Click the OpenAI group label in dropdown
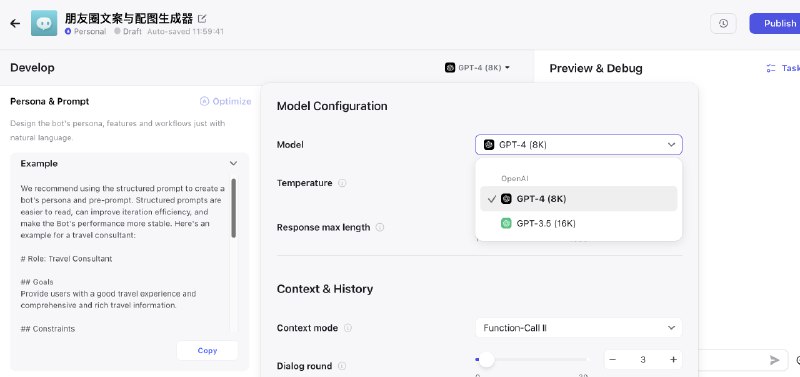The width and height of the screenshot is (800, 377). coord(515,179)
